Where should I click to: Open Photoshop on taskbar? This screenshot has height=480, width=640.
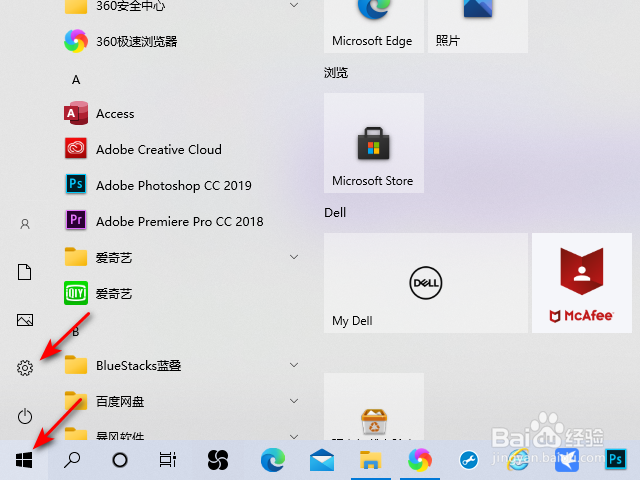616,460
